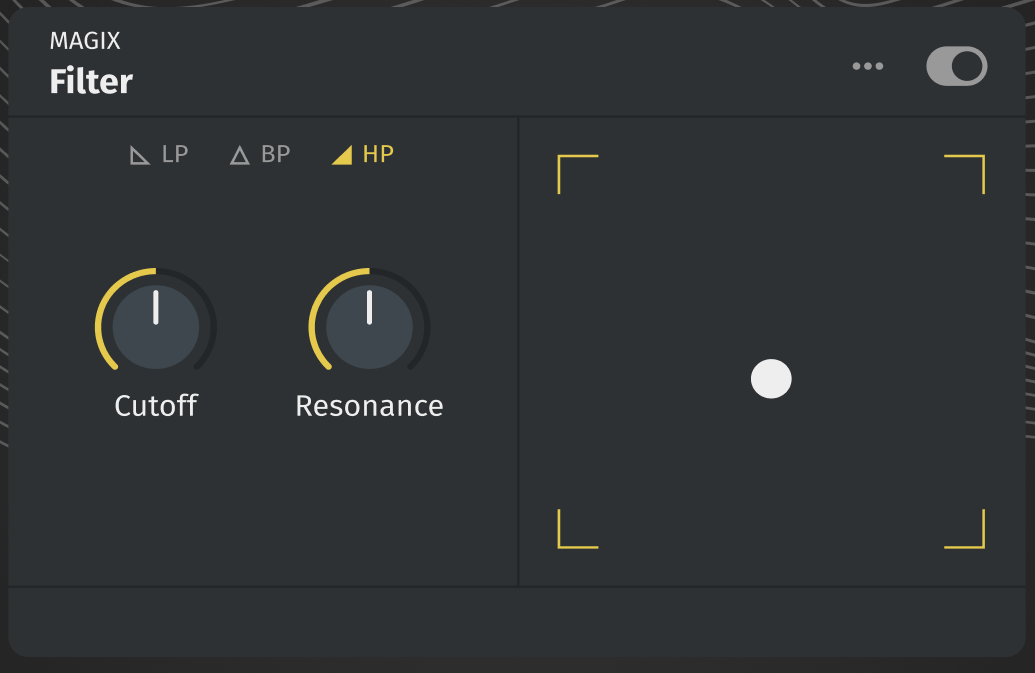Open the three-dot options menu
The image size is (1035, 673).
(x=867, y=66)
